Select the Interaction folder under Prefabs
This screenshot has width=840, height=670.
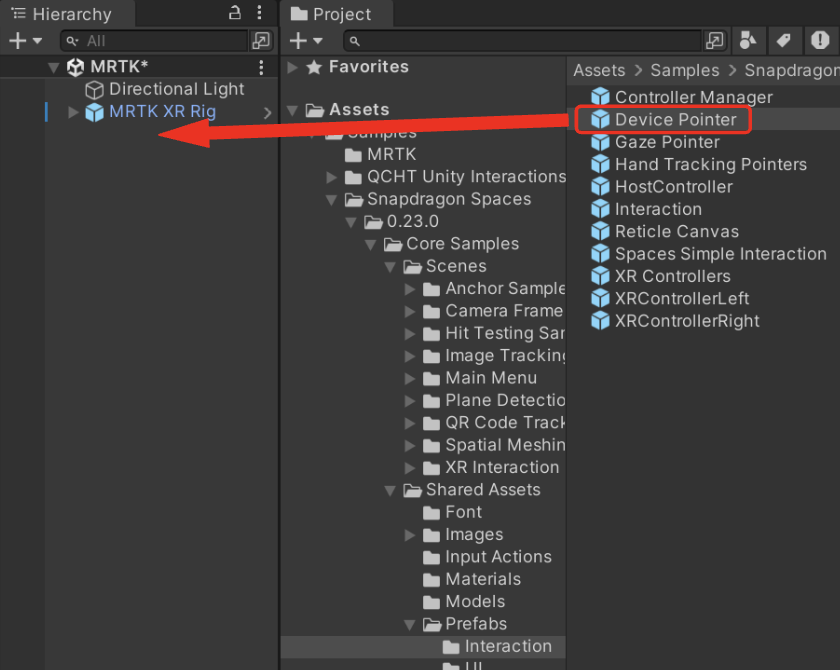click(x=497, y=647)
